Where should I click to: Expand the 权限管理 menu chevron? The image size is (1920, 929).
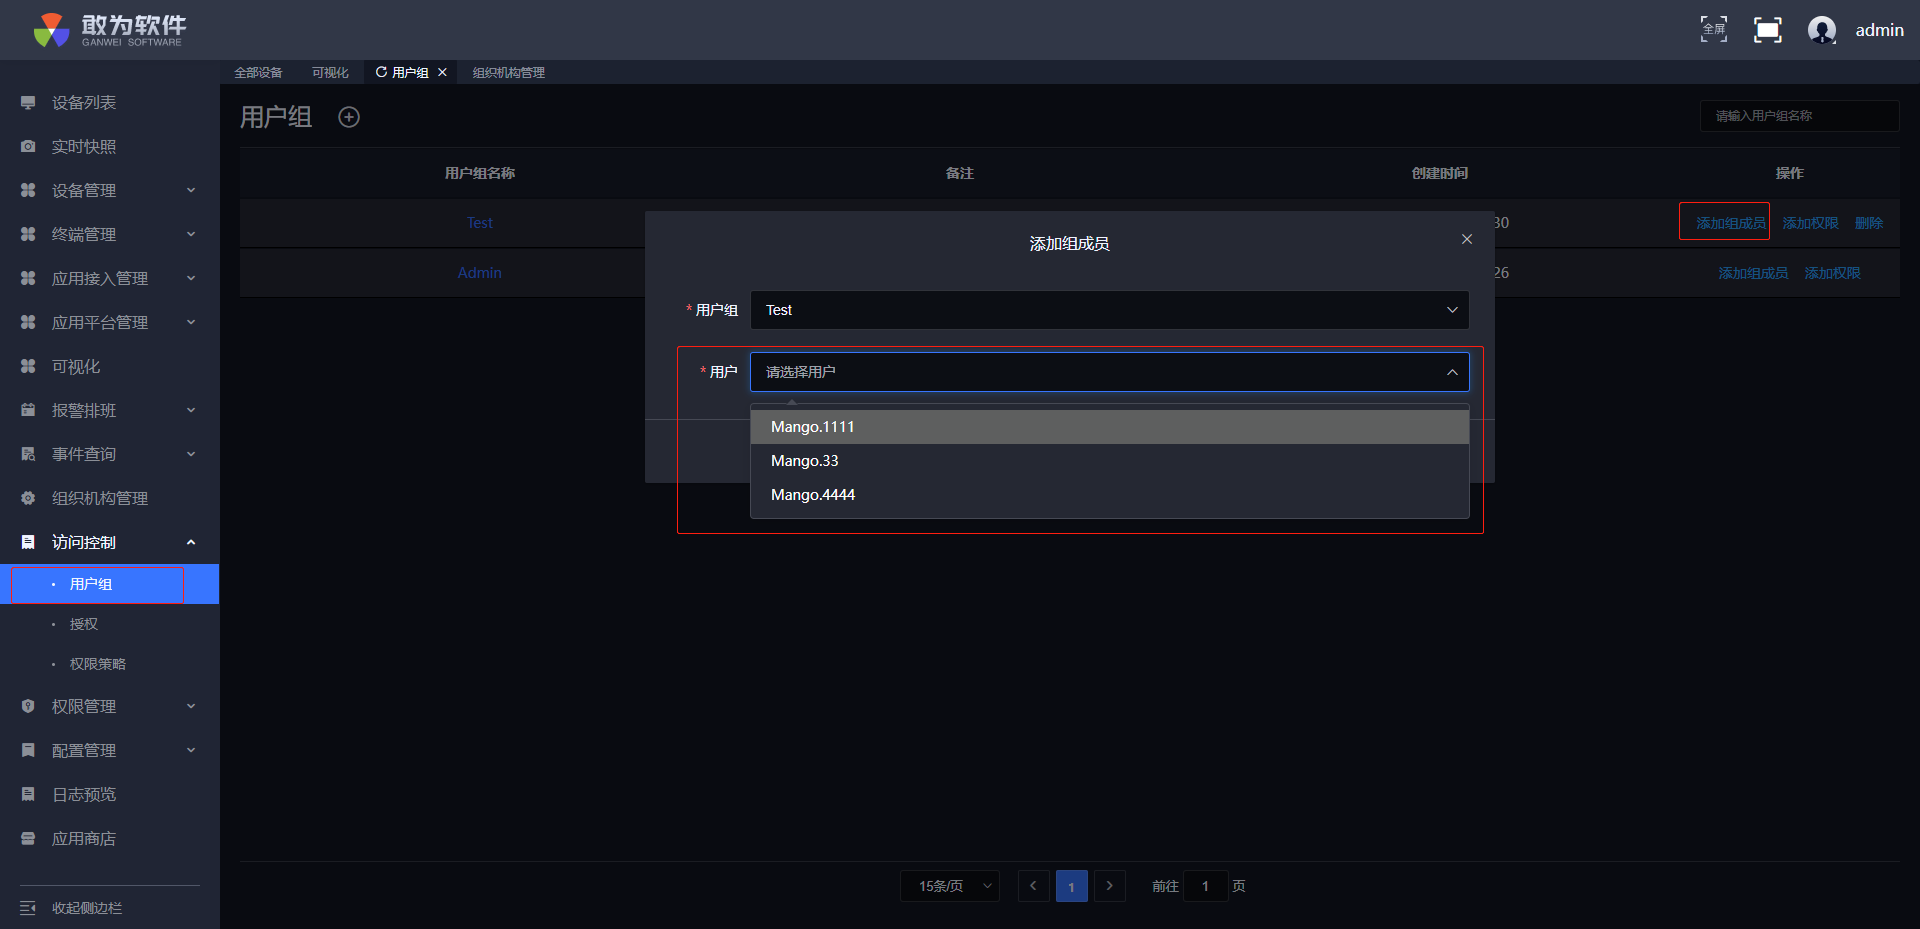coord(191,707)
